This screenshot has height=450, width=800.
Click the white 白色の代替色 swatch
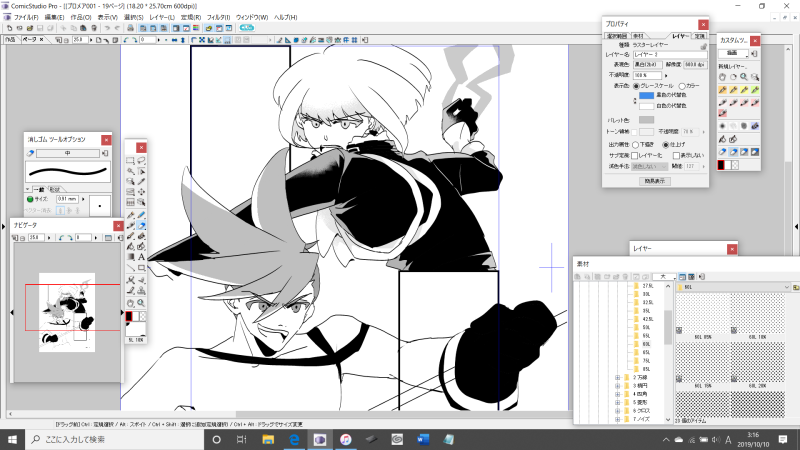click(x=646, y=106)
